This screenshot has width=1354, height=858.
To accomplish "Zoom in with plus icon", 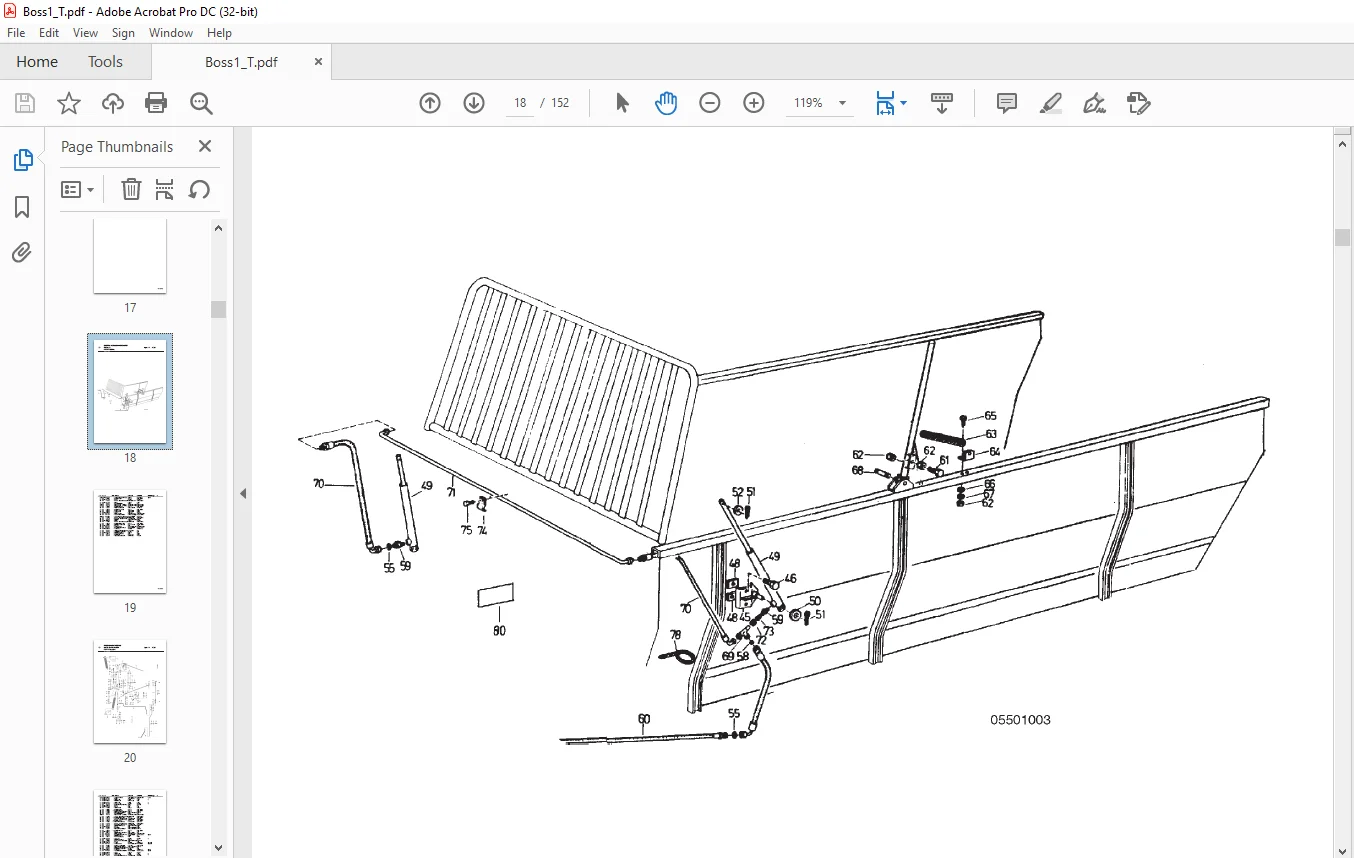I will (754, 103).
